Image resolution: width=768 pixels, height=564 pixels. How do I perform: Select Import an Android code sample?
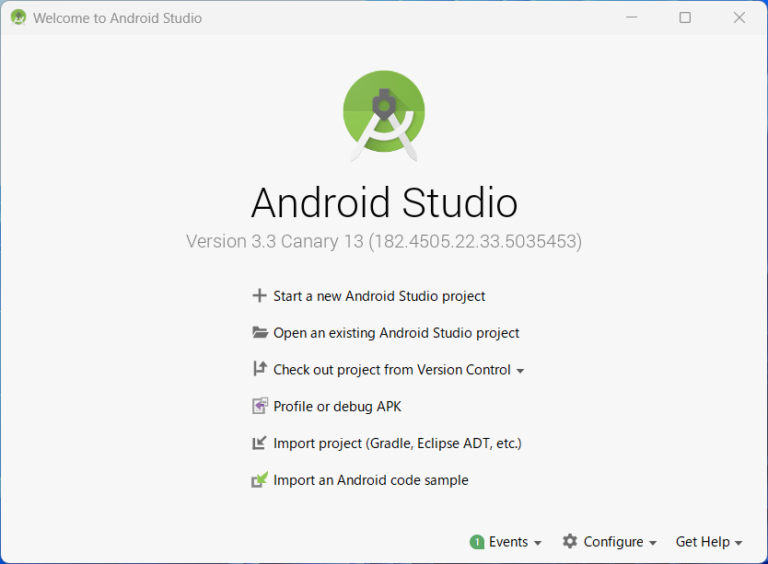tap(370, 480)
